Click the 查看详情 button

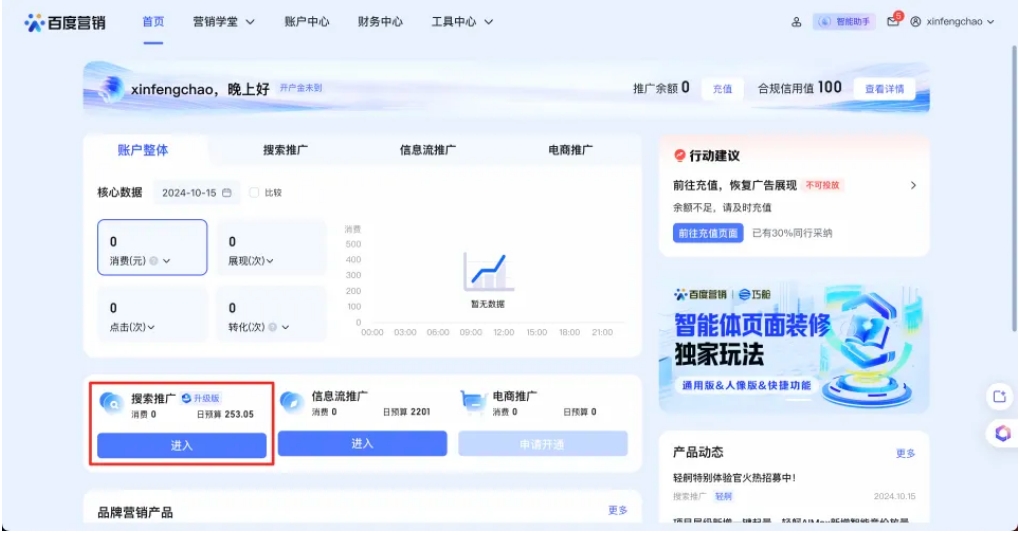[884, 89]
